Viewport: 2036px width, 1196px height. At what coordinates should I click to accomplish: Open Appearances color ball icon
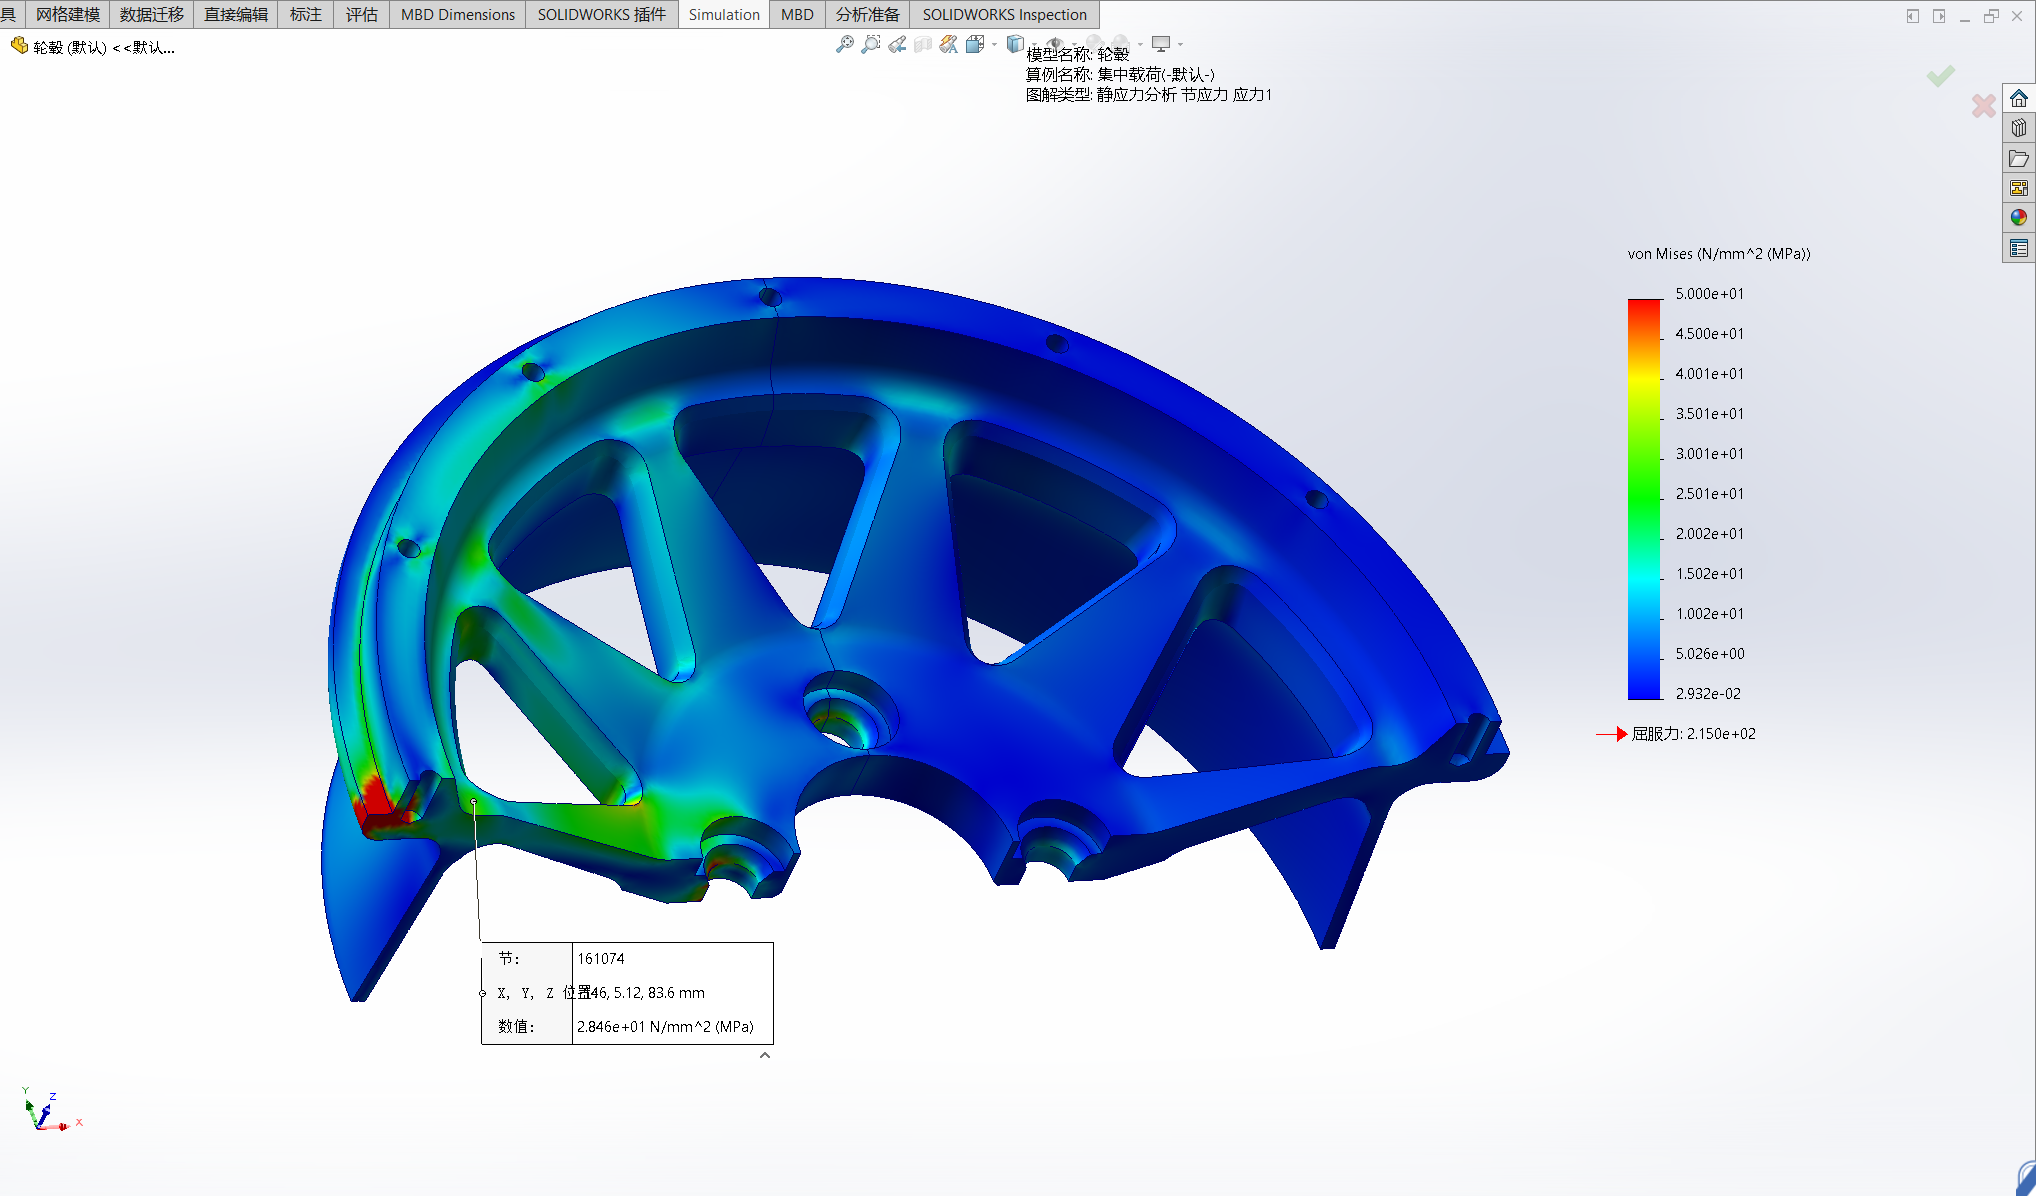tap(2019, 217)
